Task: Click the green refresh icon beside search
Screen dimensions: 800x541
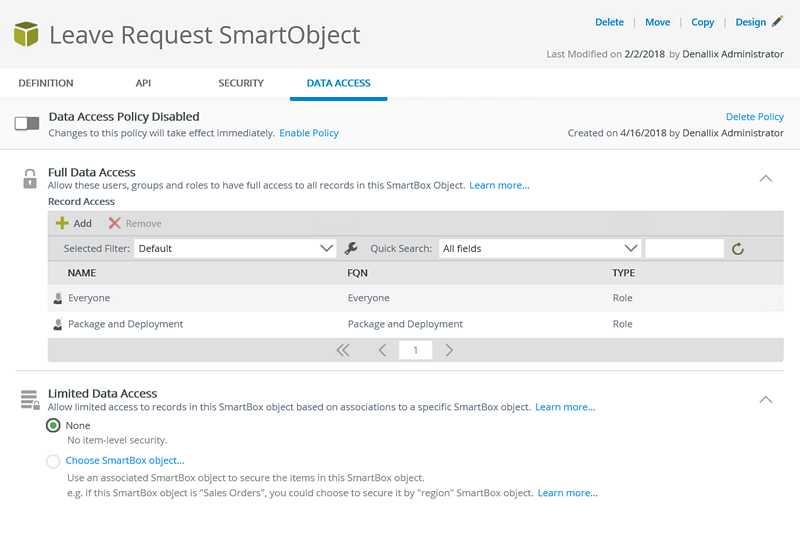Action: coord(738,249)
